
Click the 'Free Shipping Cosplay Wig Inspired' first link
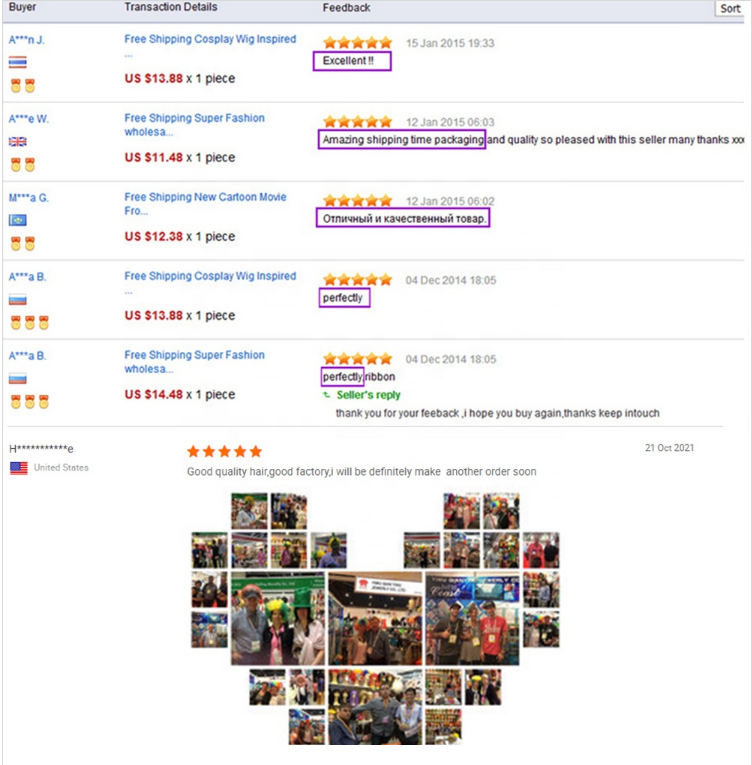pos(210,39)
